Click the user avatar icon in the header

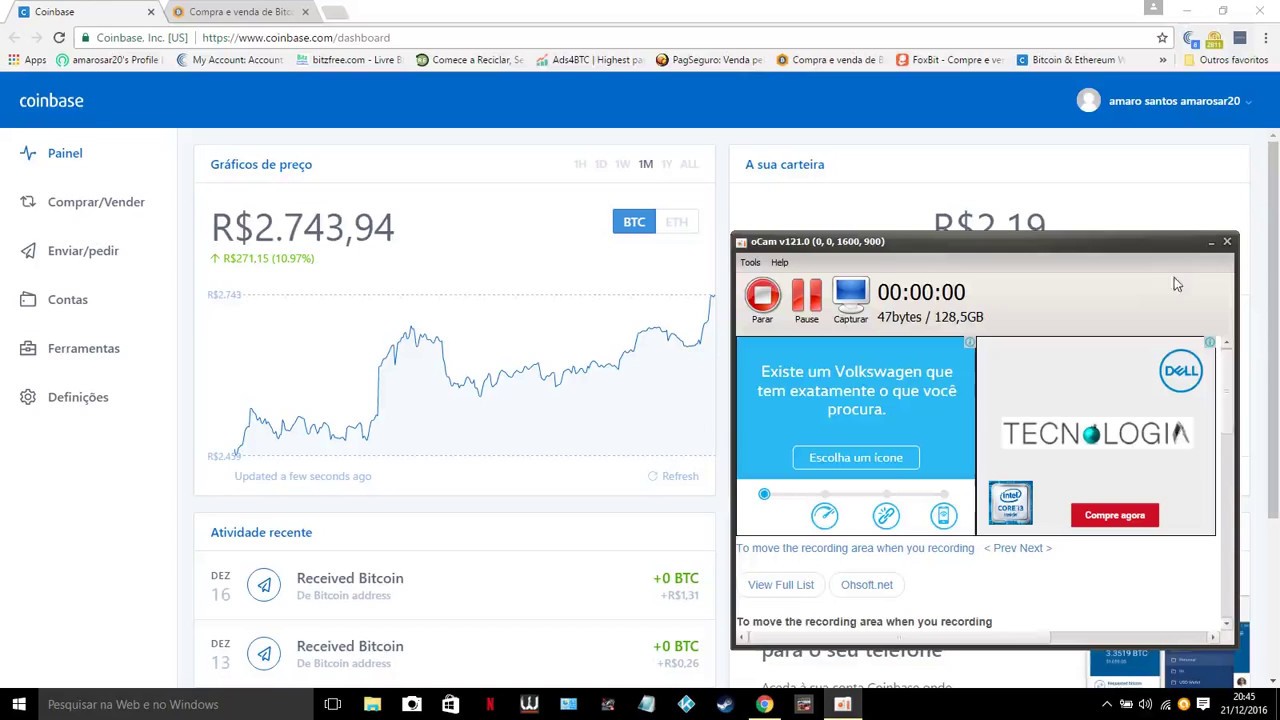(1088, 100)
